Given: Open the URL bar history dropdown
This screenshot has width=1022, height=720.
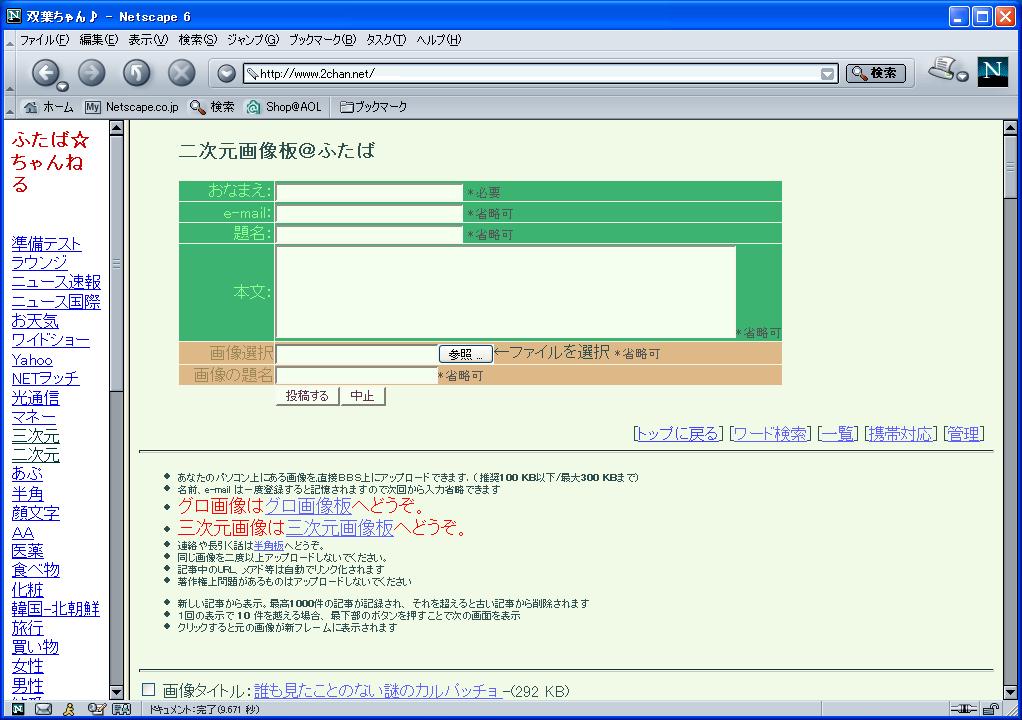Looking at the screenshot, I should point(827,73).
